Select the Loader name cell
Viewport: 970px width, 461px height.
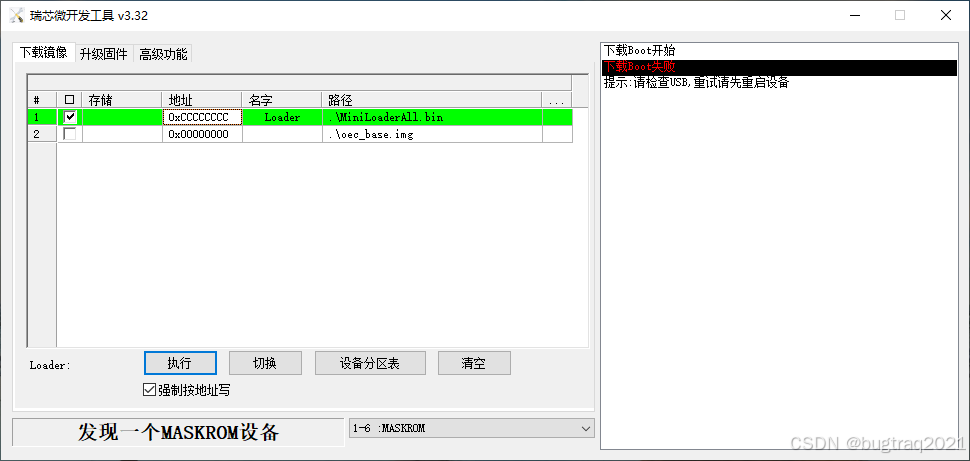[281, 117]
